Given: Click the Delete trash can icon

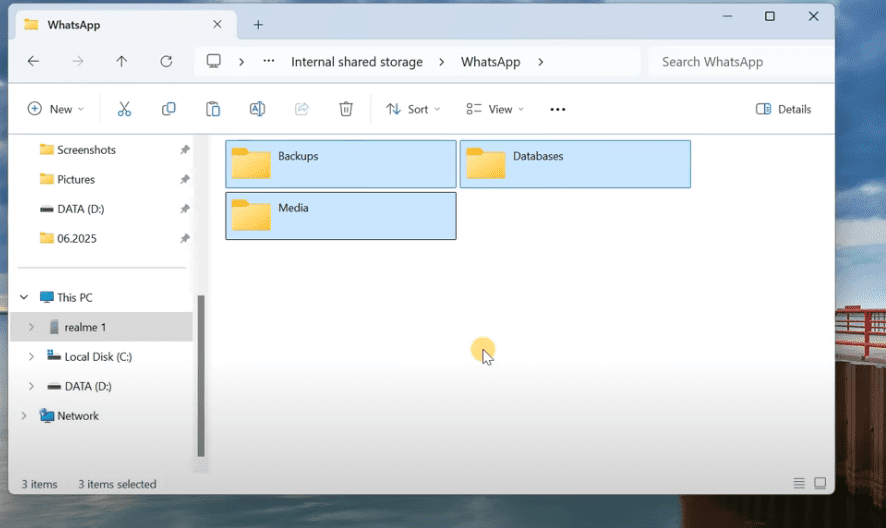Looking at the screenshot, I should 346,109.
